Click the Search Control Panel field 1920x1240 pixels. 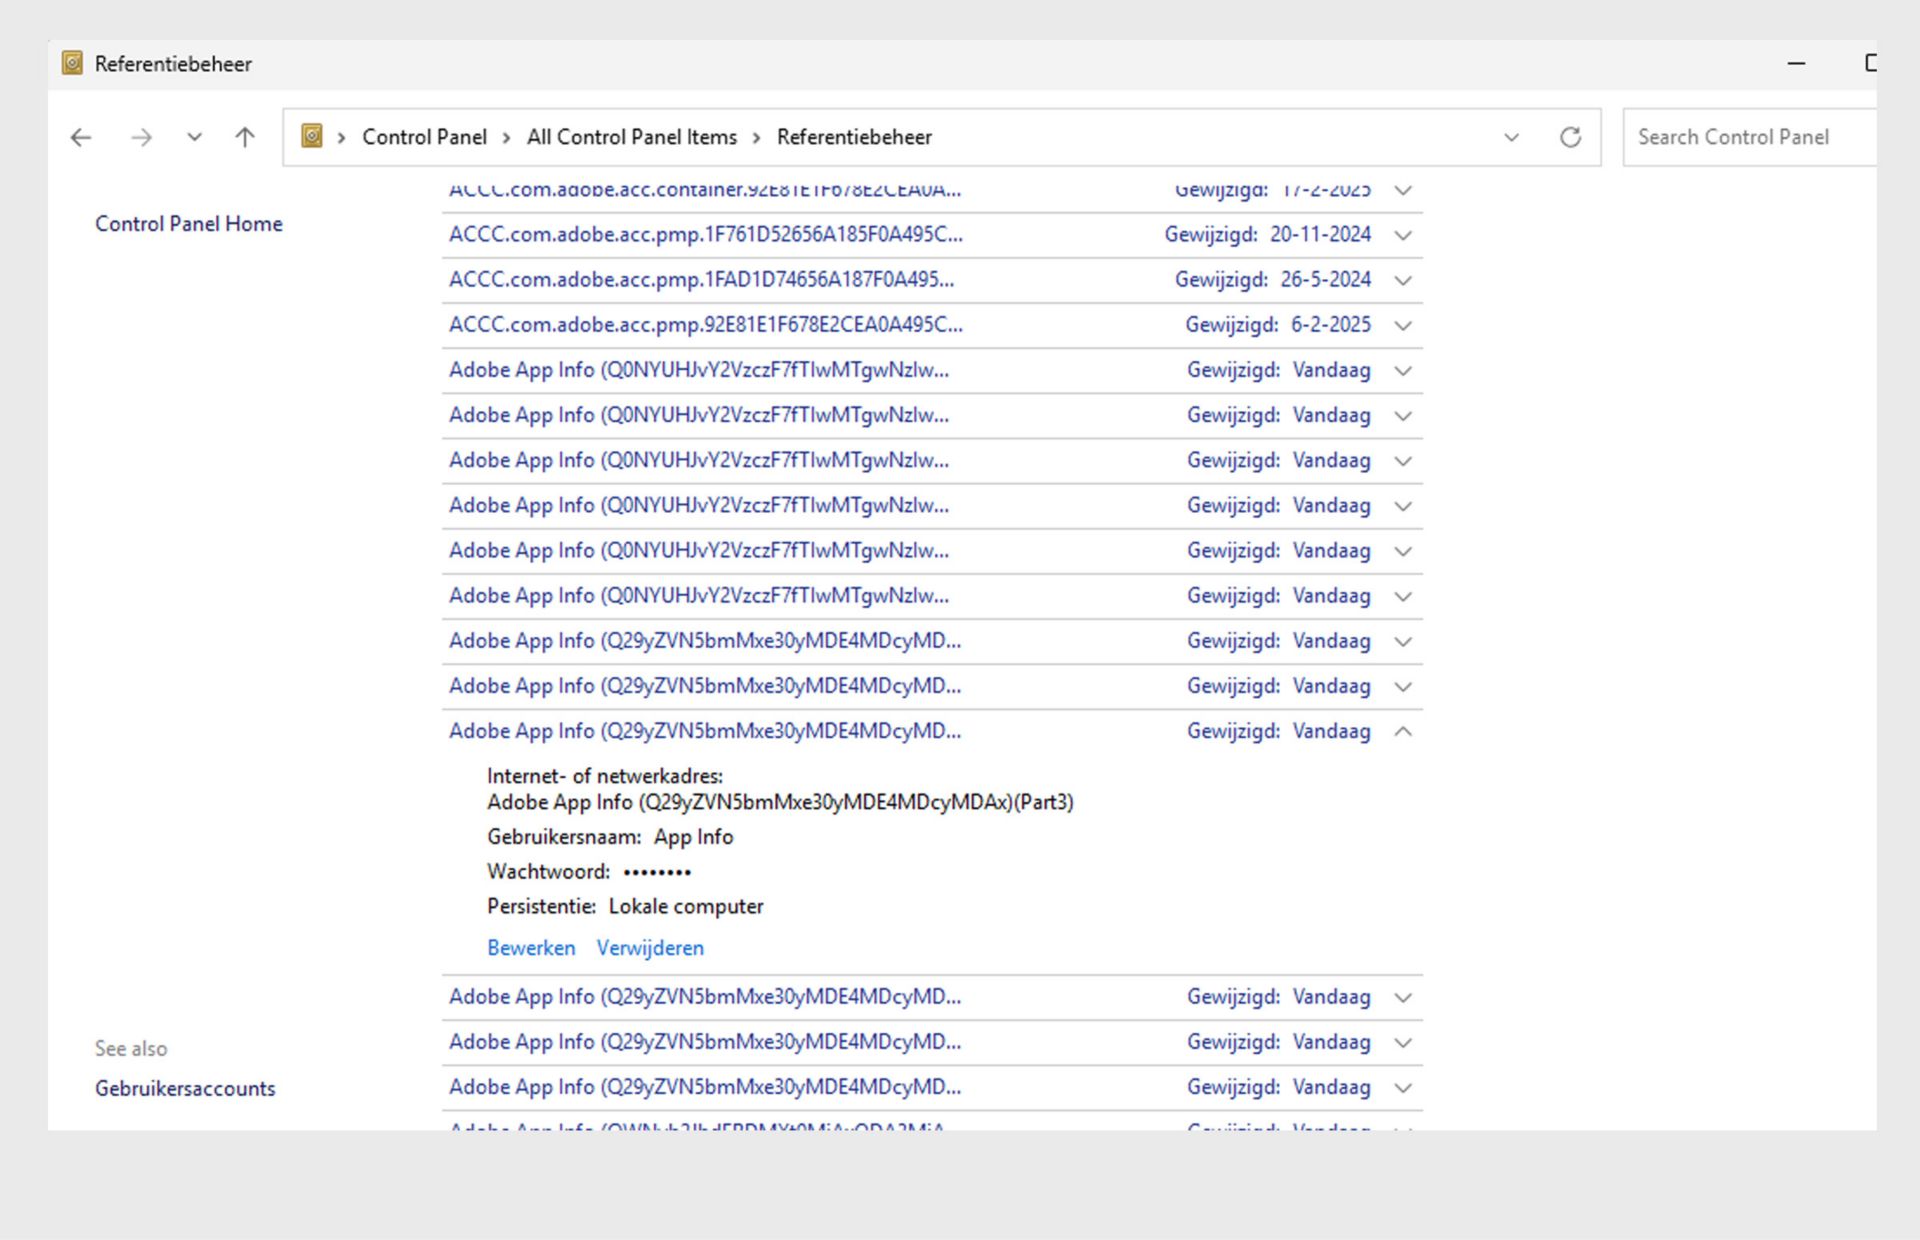1749,137
